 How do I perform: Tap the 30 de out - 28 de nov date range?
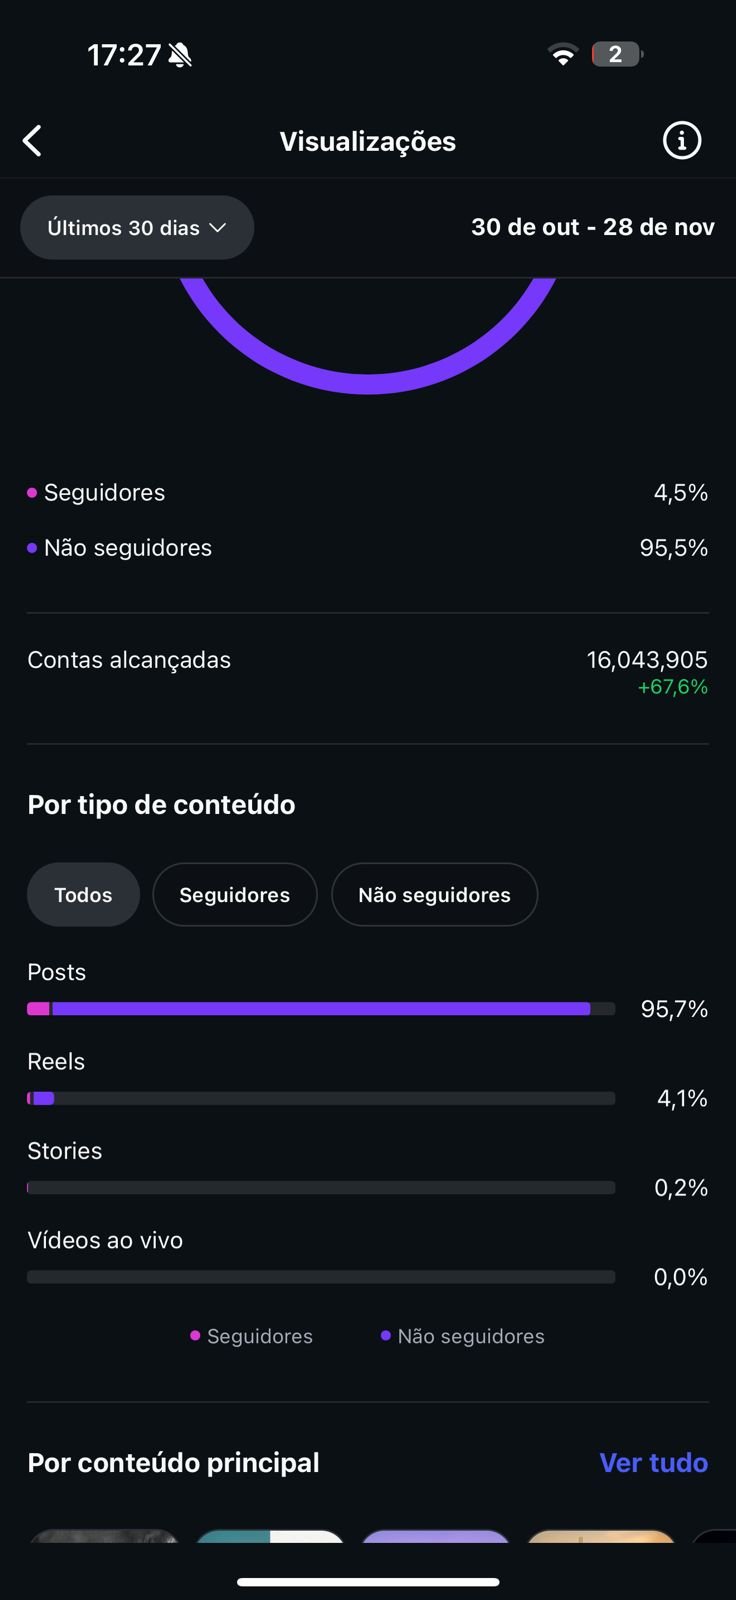[592, 228]
